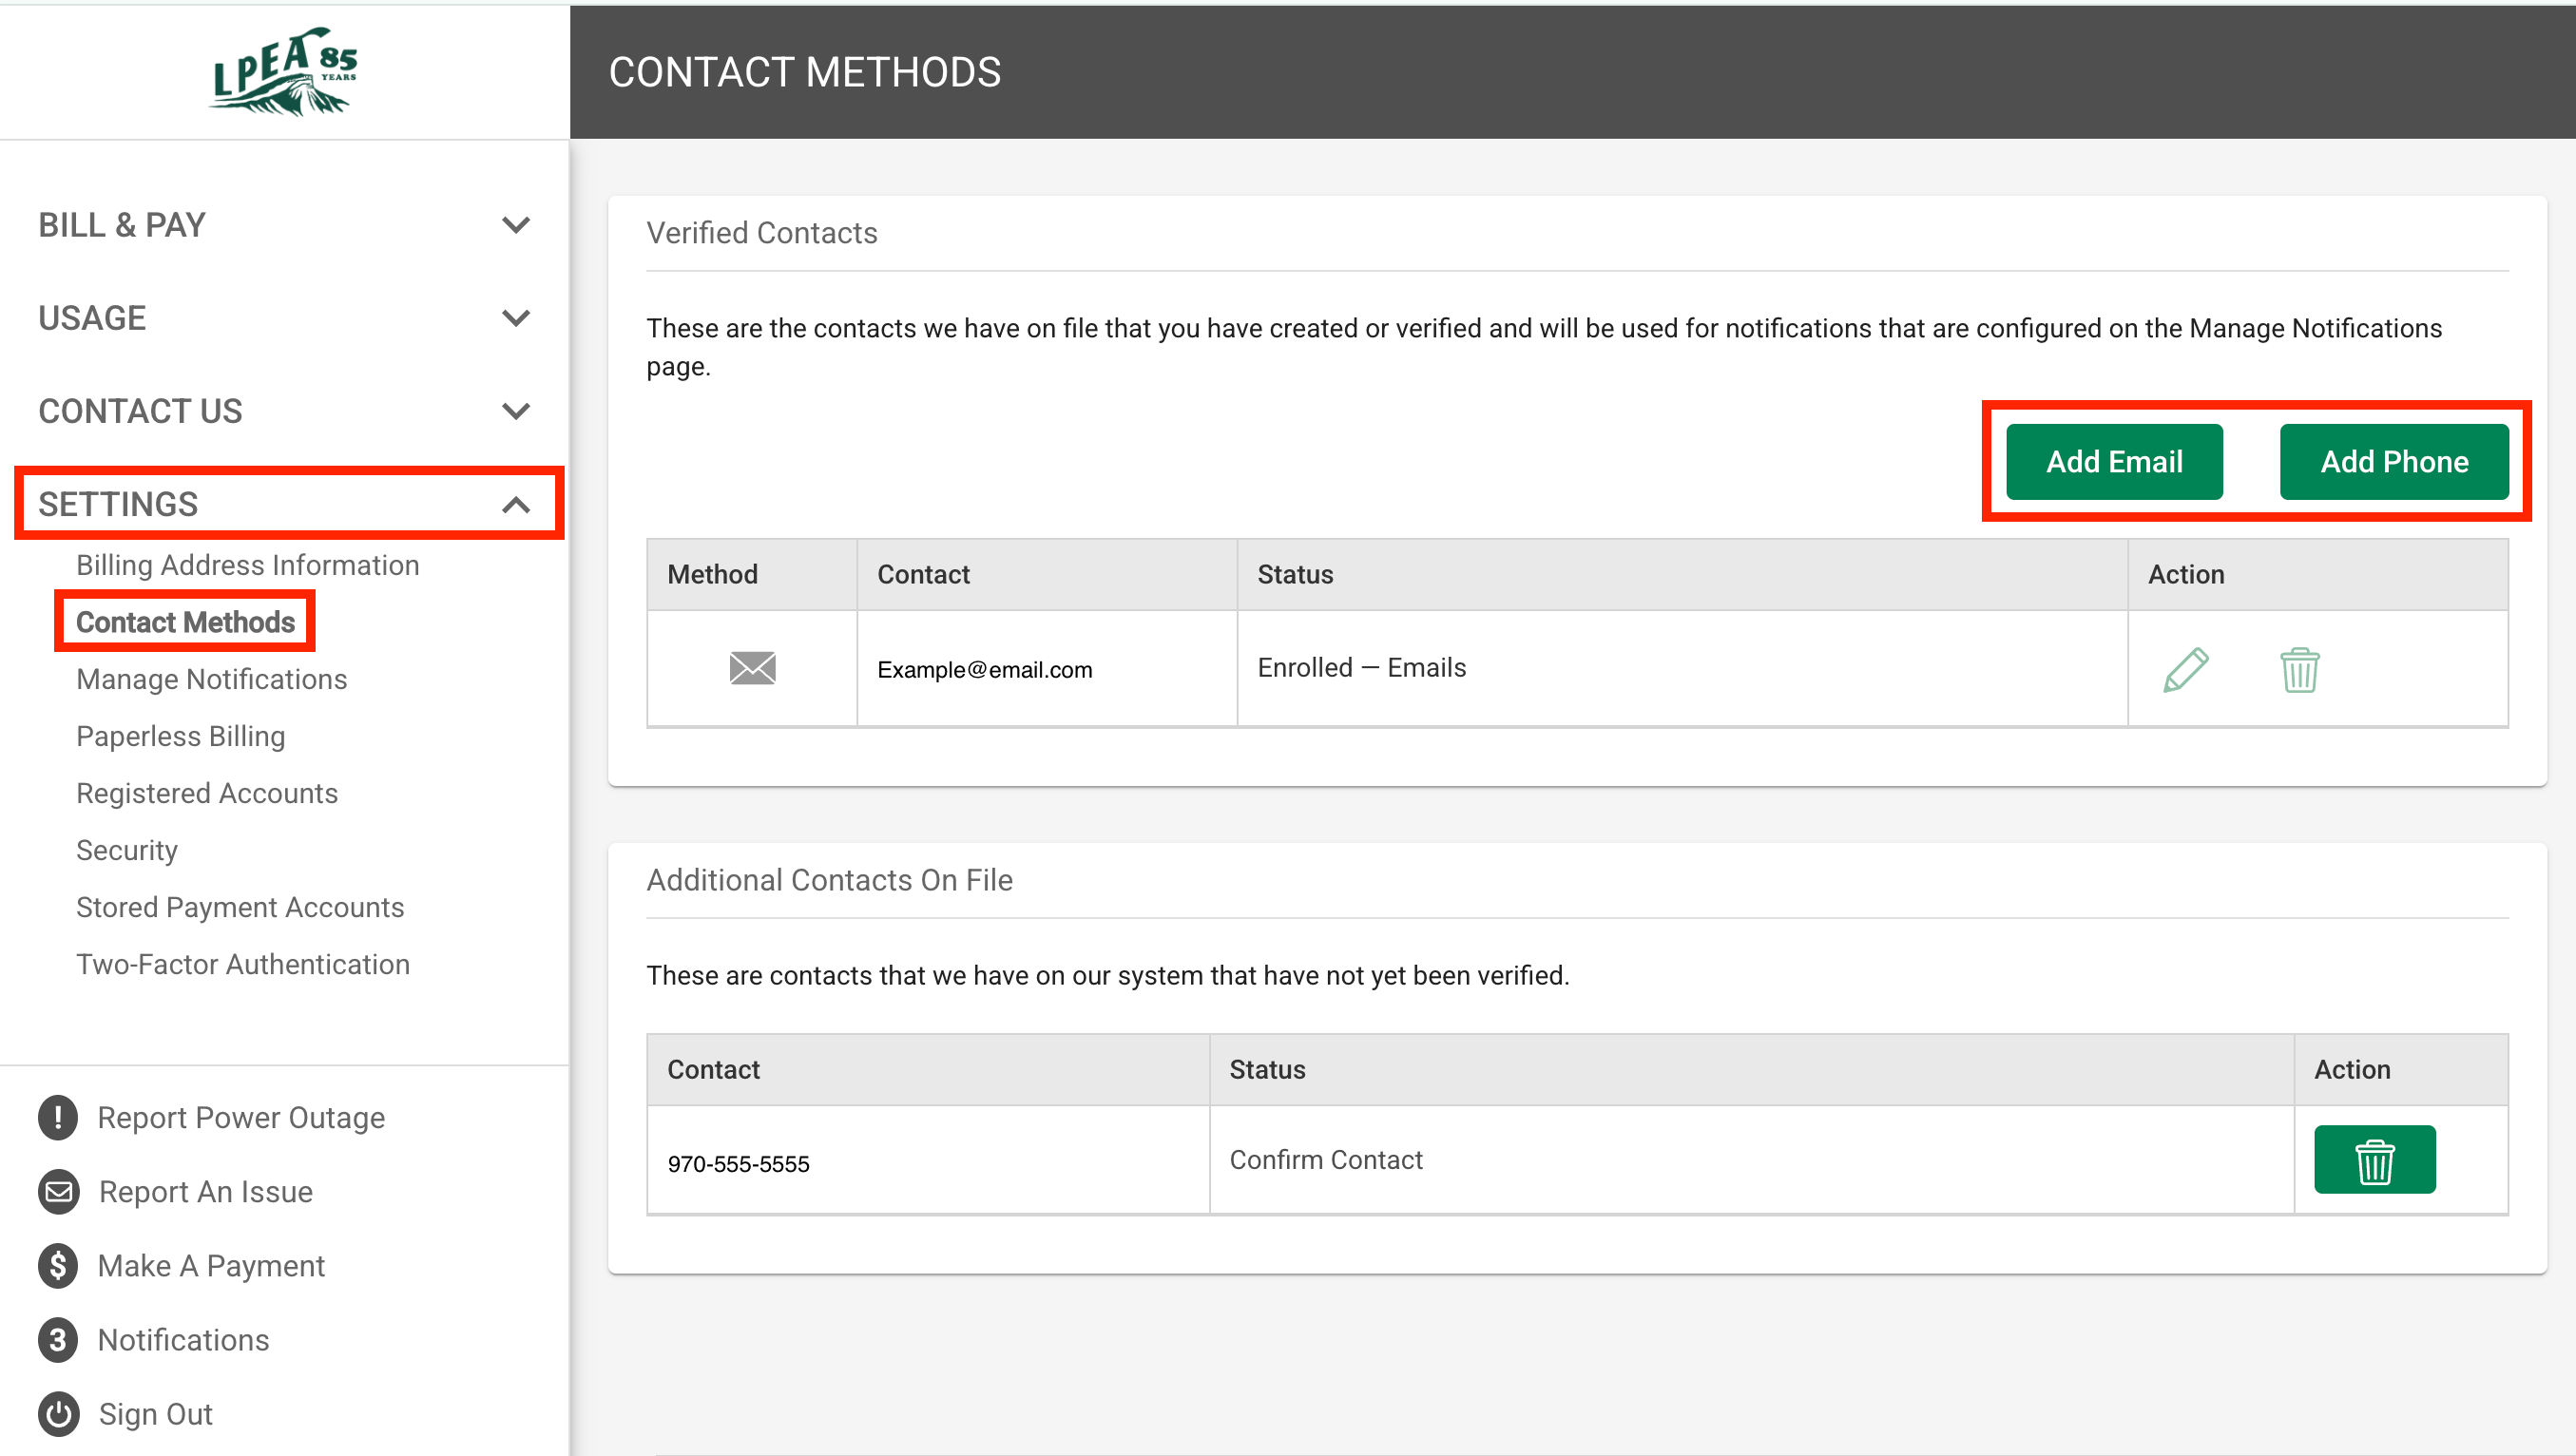The width and height of the screenshot is (2576, 1456).
Task: Click the Report An Issue envelope icon
Action: pos(58,1191)
